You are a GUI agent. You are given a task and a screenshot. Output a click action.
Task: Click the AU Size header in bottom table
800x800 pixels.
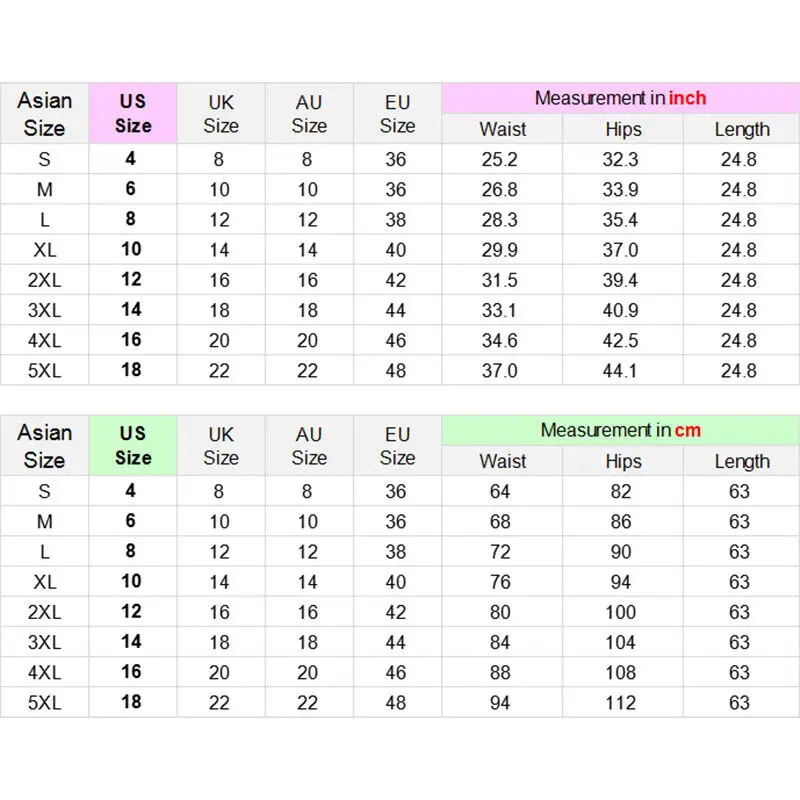coord(309,445)
